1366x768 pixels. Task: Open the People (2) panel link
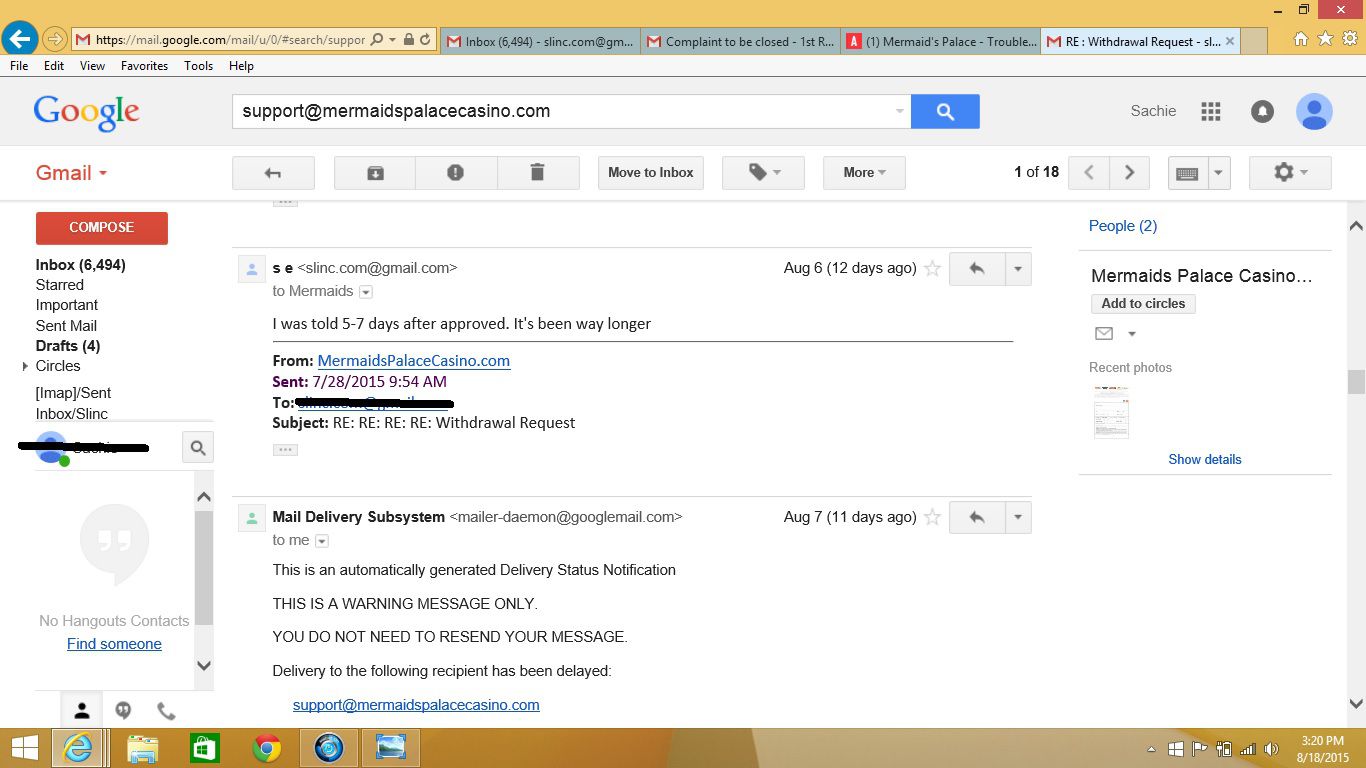[x=1123, y=226]
